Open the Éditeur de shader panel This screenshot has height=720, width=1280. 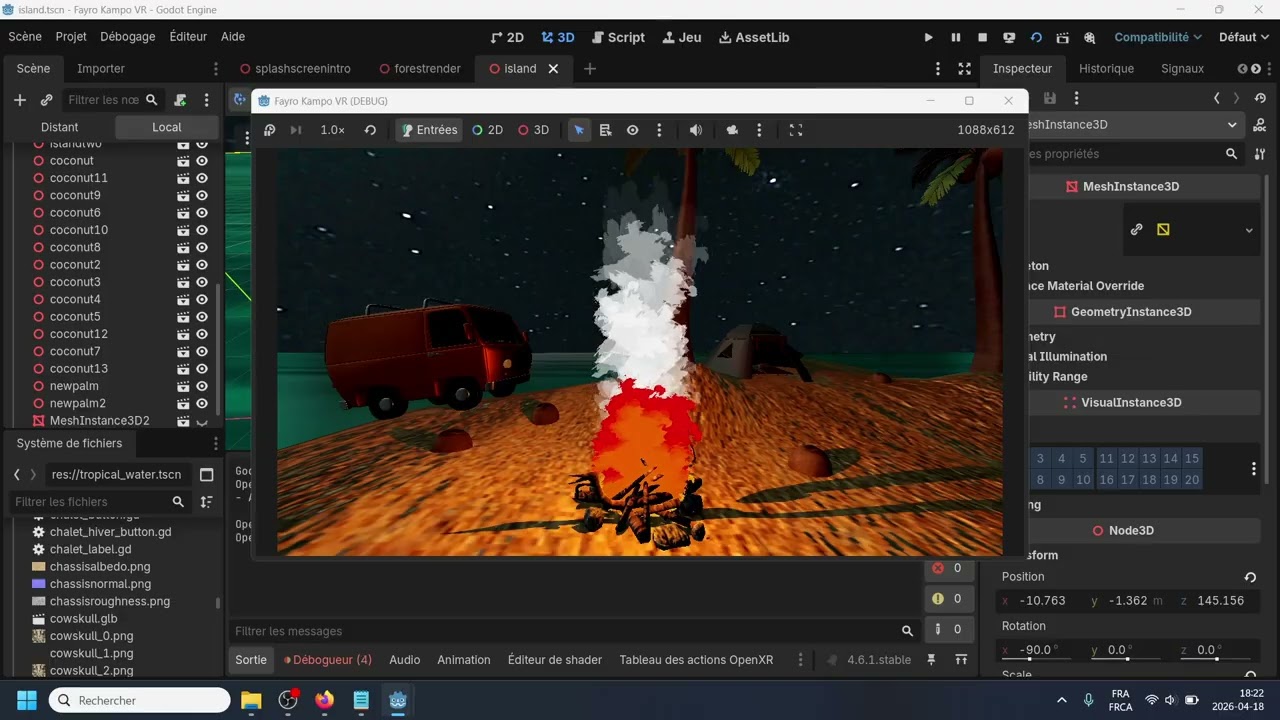pos(555,660)
